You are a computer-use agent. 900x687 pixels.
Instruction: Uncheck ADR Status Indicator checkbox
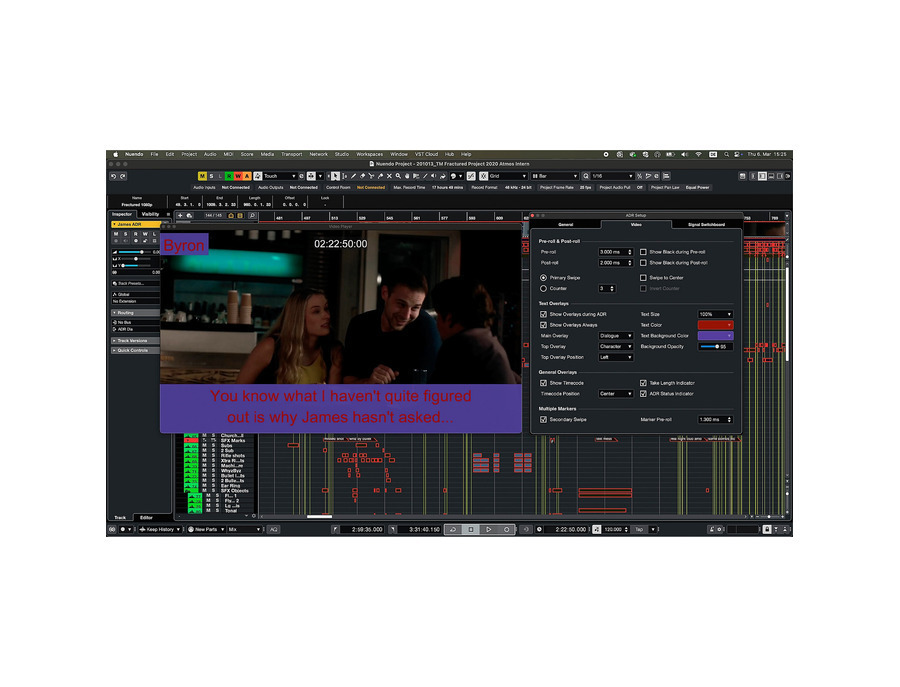(643, 394)
